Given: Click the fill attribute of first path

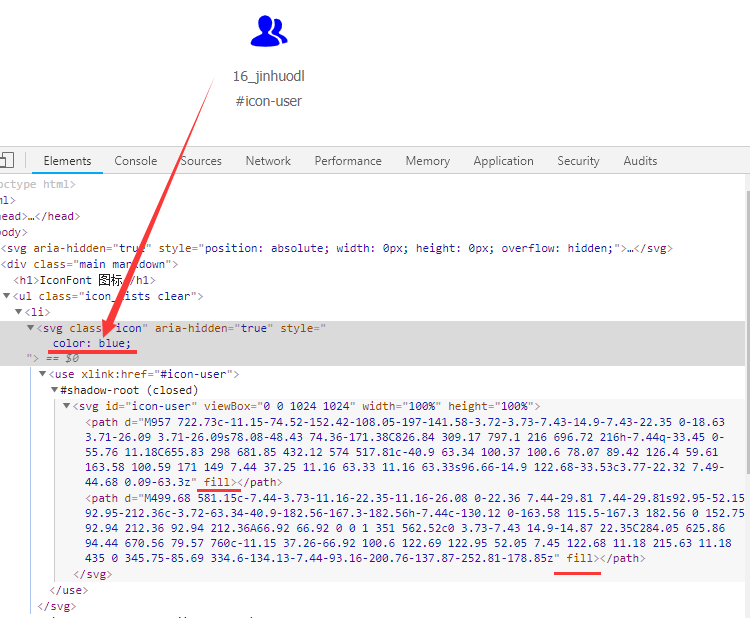Looking at the screenshot, I should tap(217, 482).
